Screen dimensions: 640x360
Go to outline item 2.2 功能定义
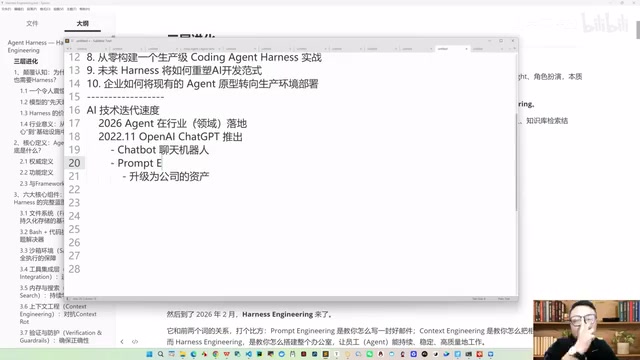point(36,173)
